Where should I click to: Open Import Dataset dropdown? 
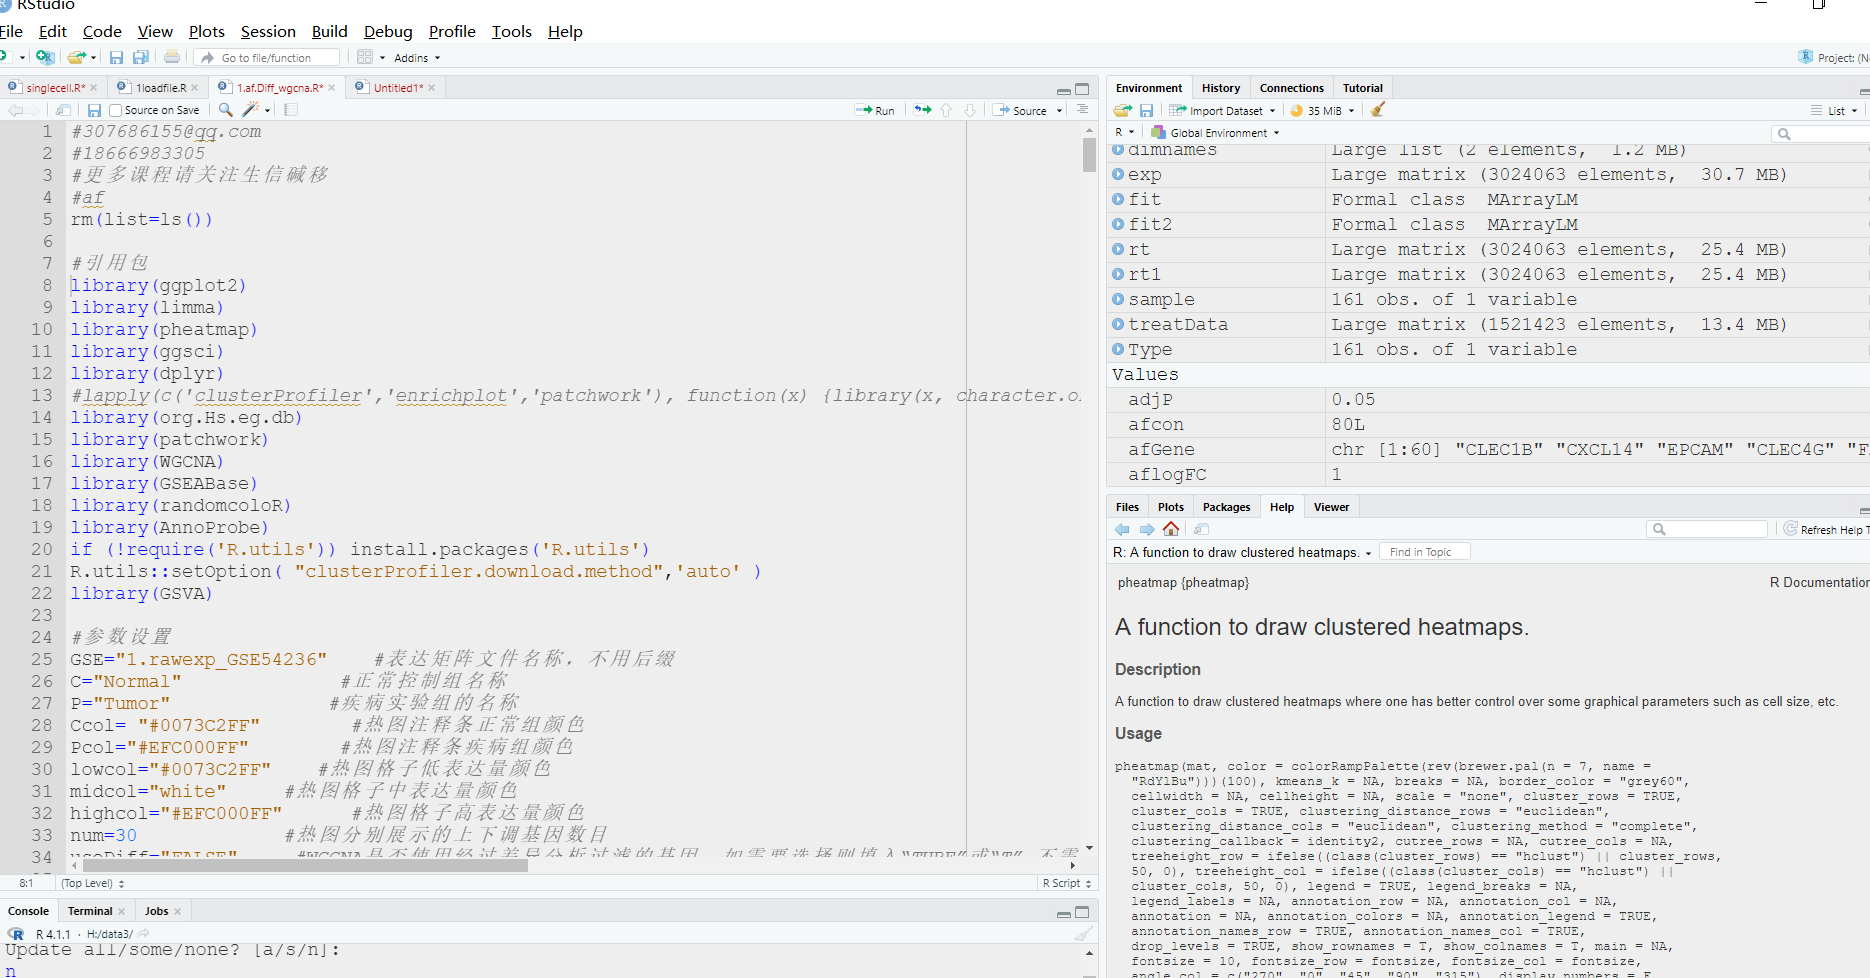click(1223, 111)
